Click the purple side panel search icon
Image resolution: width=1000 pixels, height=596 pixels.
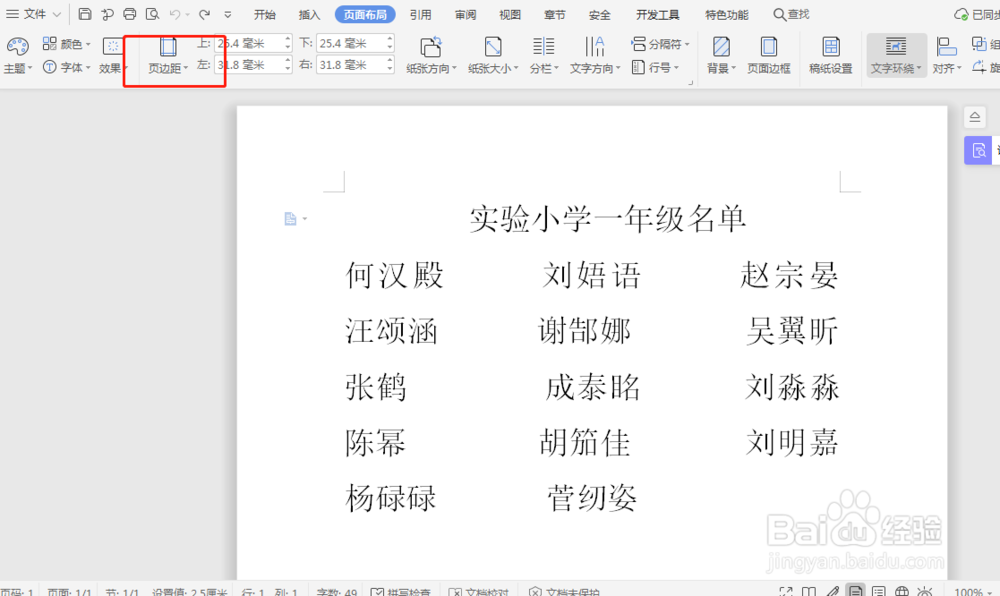(978, 150)
